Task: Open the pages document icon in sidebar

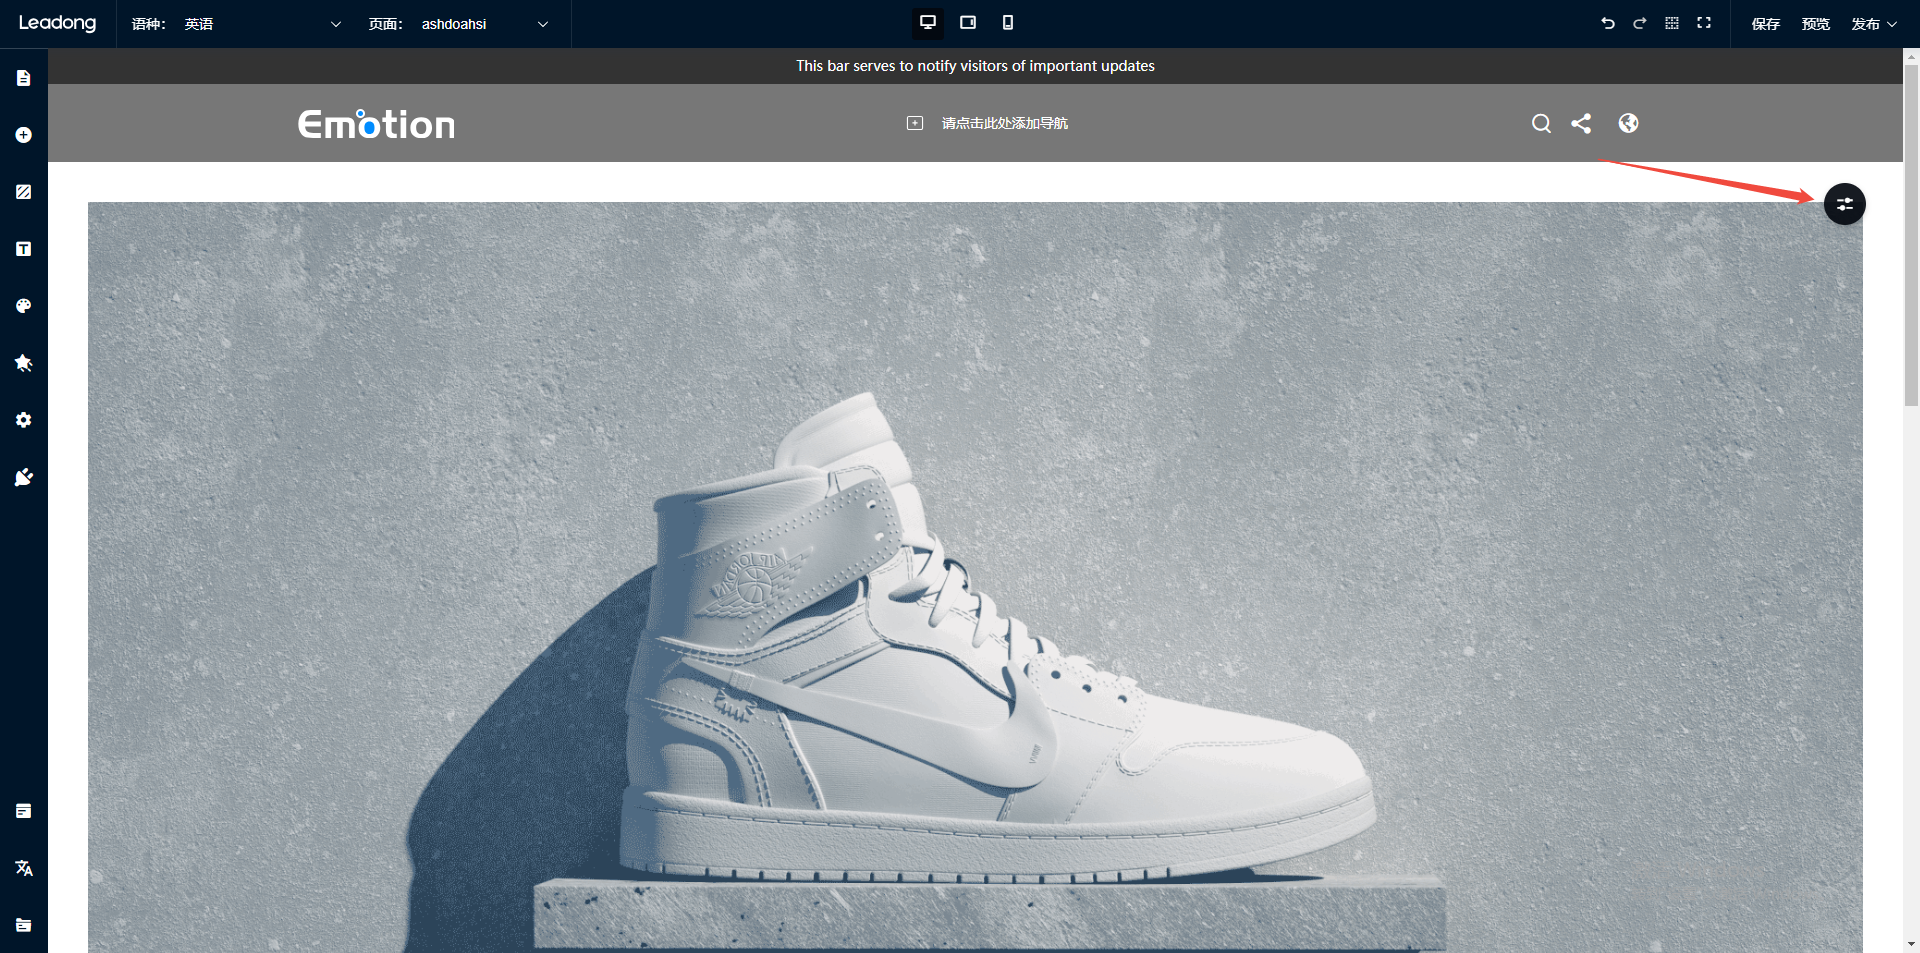Action: [x=24, y=78]
